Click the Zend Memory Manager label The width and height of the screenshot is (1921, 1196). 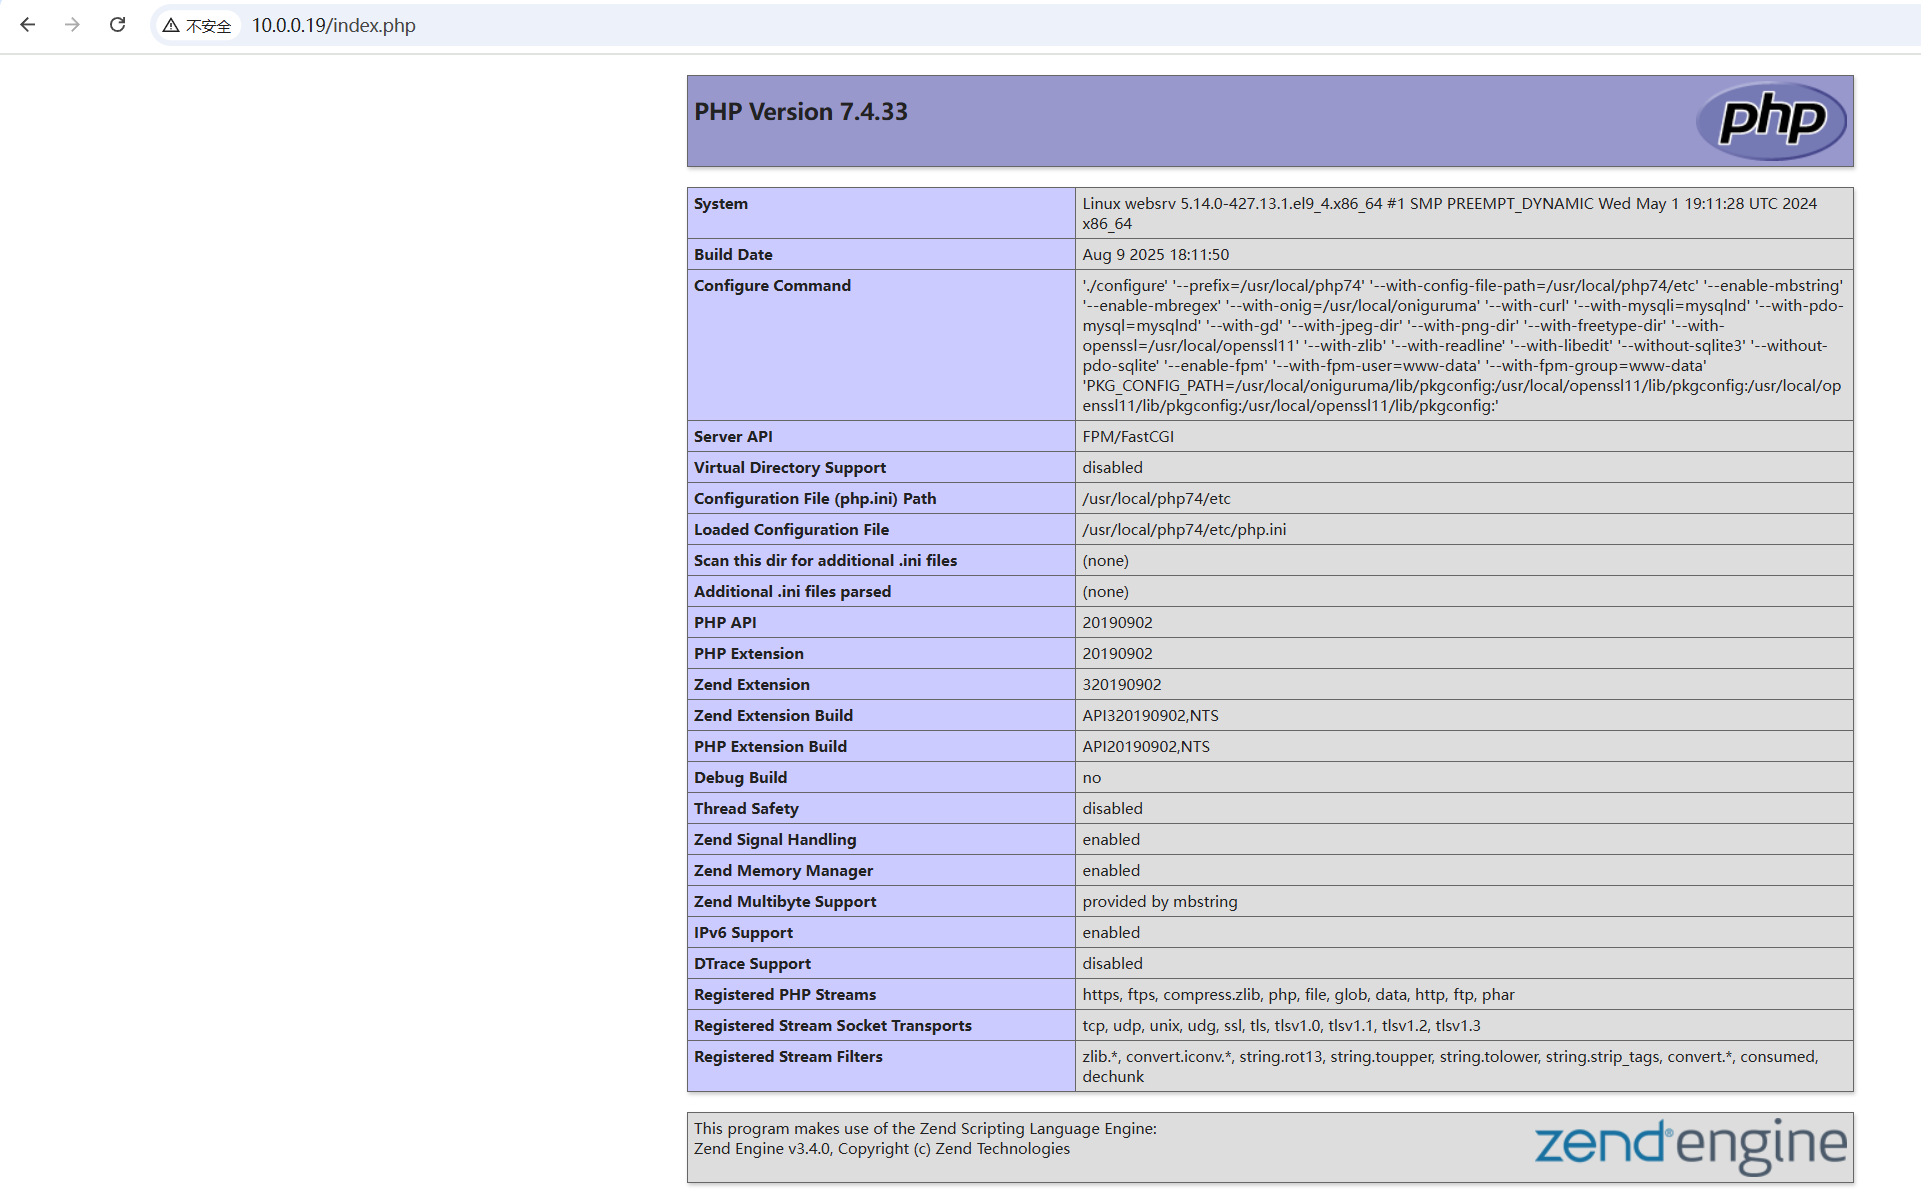coord(783,871)
